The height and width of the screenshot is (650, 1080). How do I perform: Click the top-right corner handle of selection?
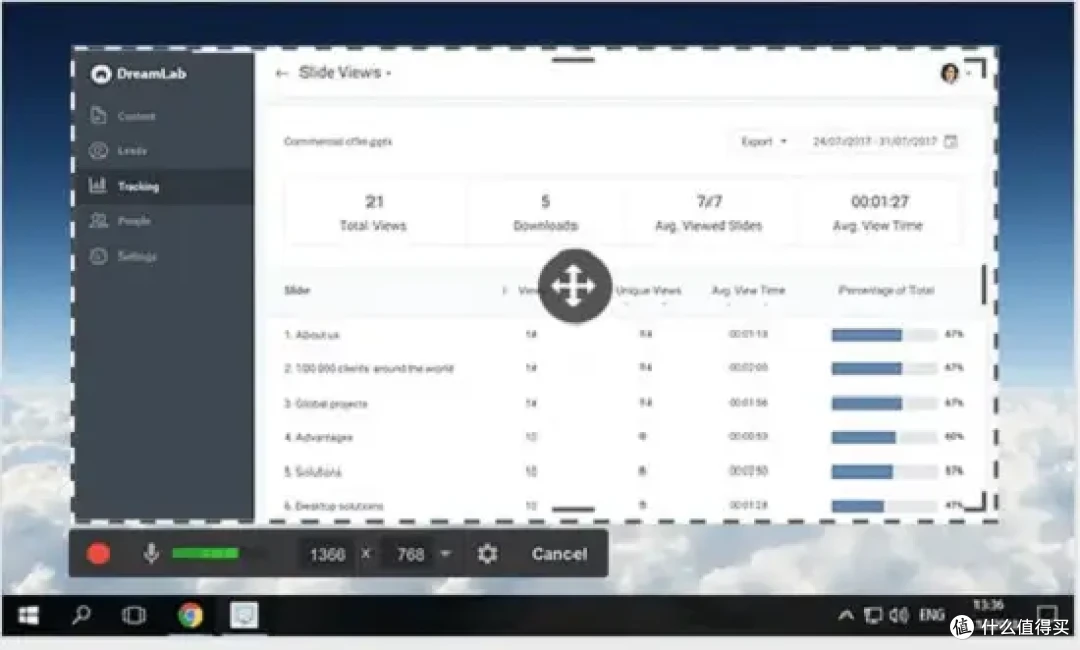click(x=976, y=68)
